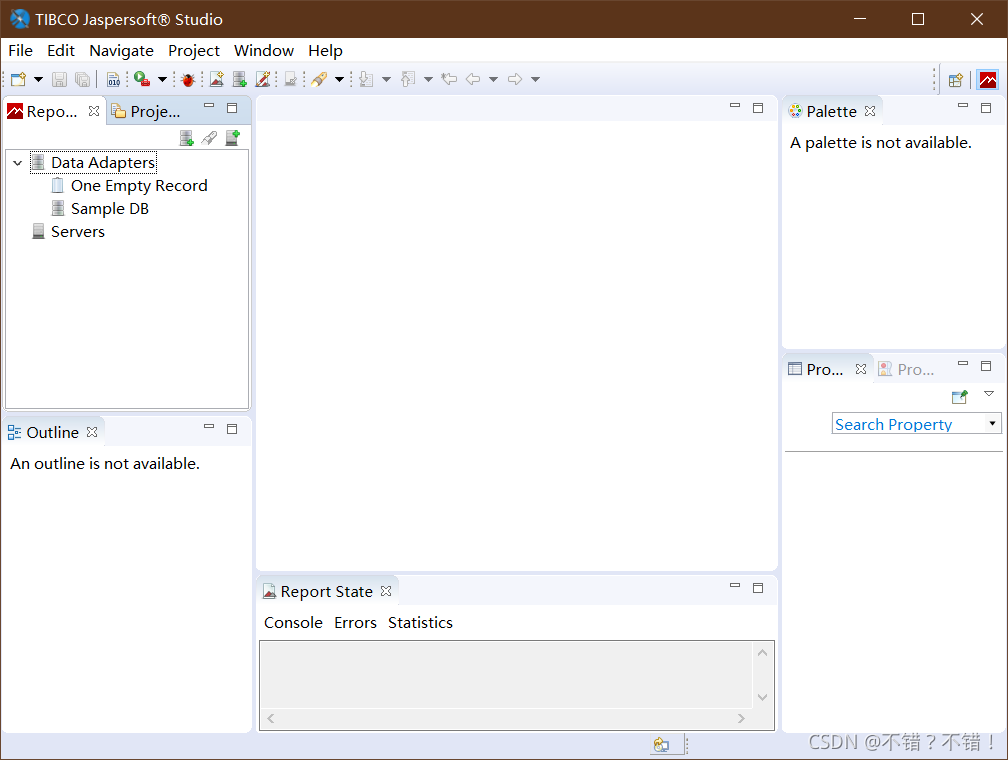Close the Outline view tab
1008x760 pixels.
[92, 432]
